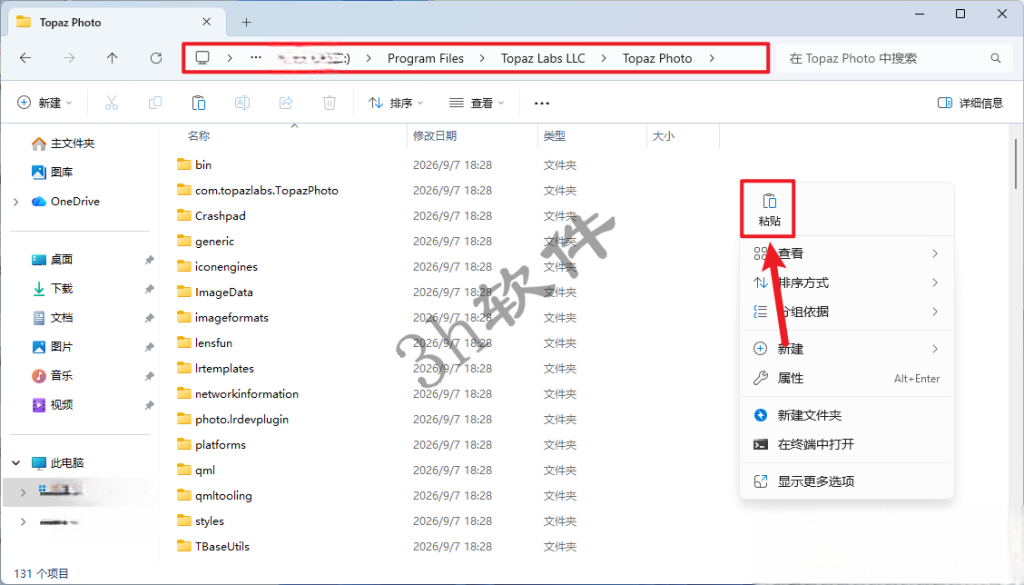Image resolution: width=1024 pixels, height=585 pixels.
Task: Click the Paste icon in toolbar
Action: pos(199,103)
